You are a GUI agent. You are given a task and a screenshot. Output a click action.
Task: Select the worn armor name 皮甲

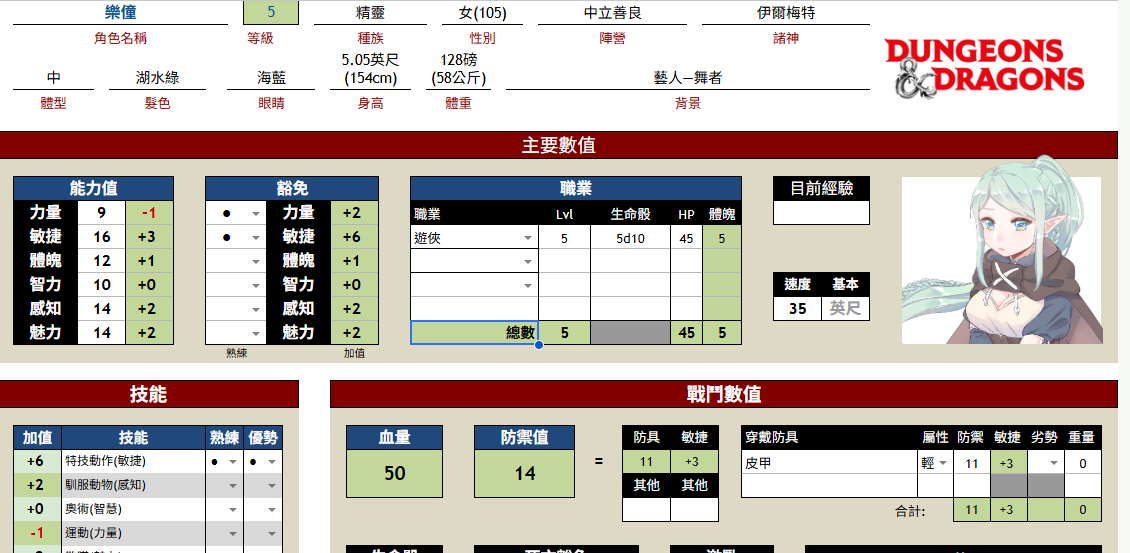point(829,463)
